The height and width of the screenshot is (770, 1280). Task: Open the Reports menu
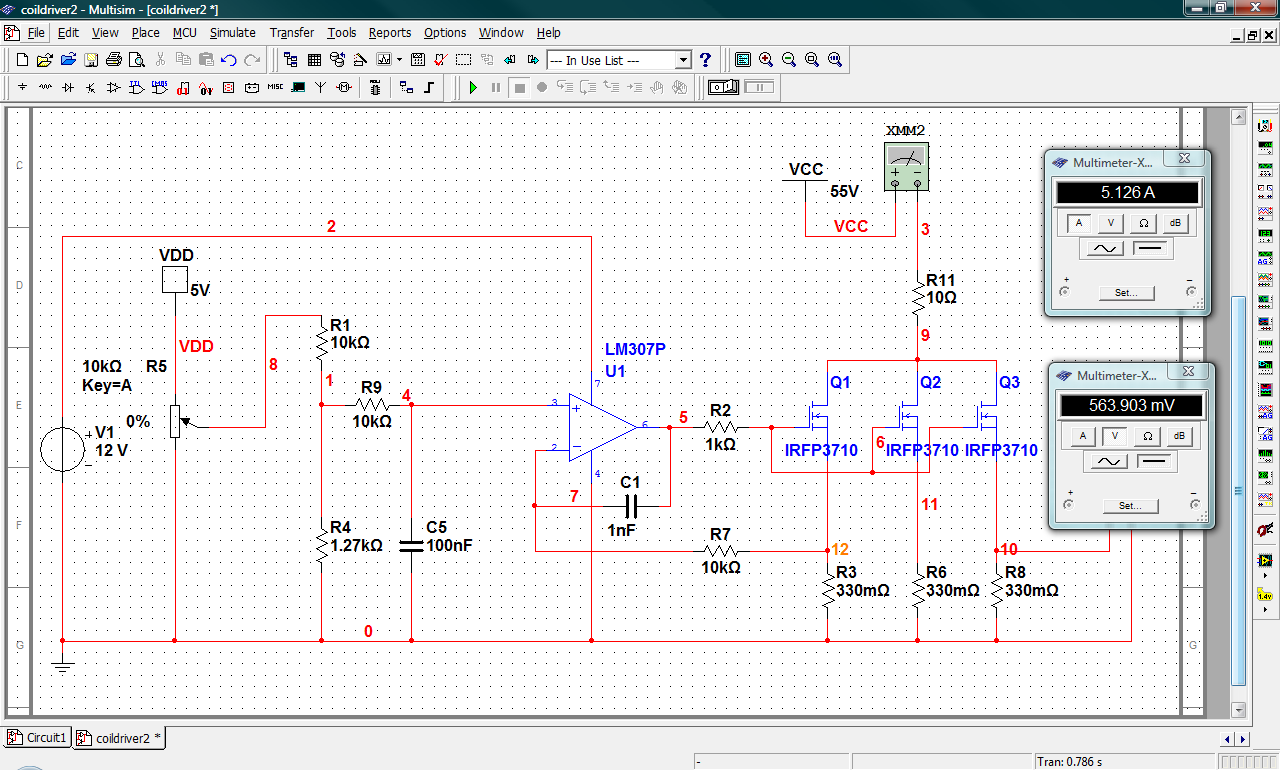click(x=390, y=33)
